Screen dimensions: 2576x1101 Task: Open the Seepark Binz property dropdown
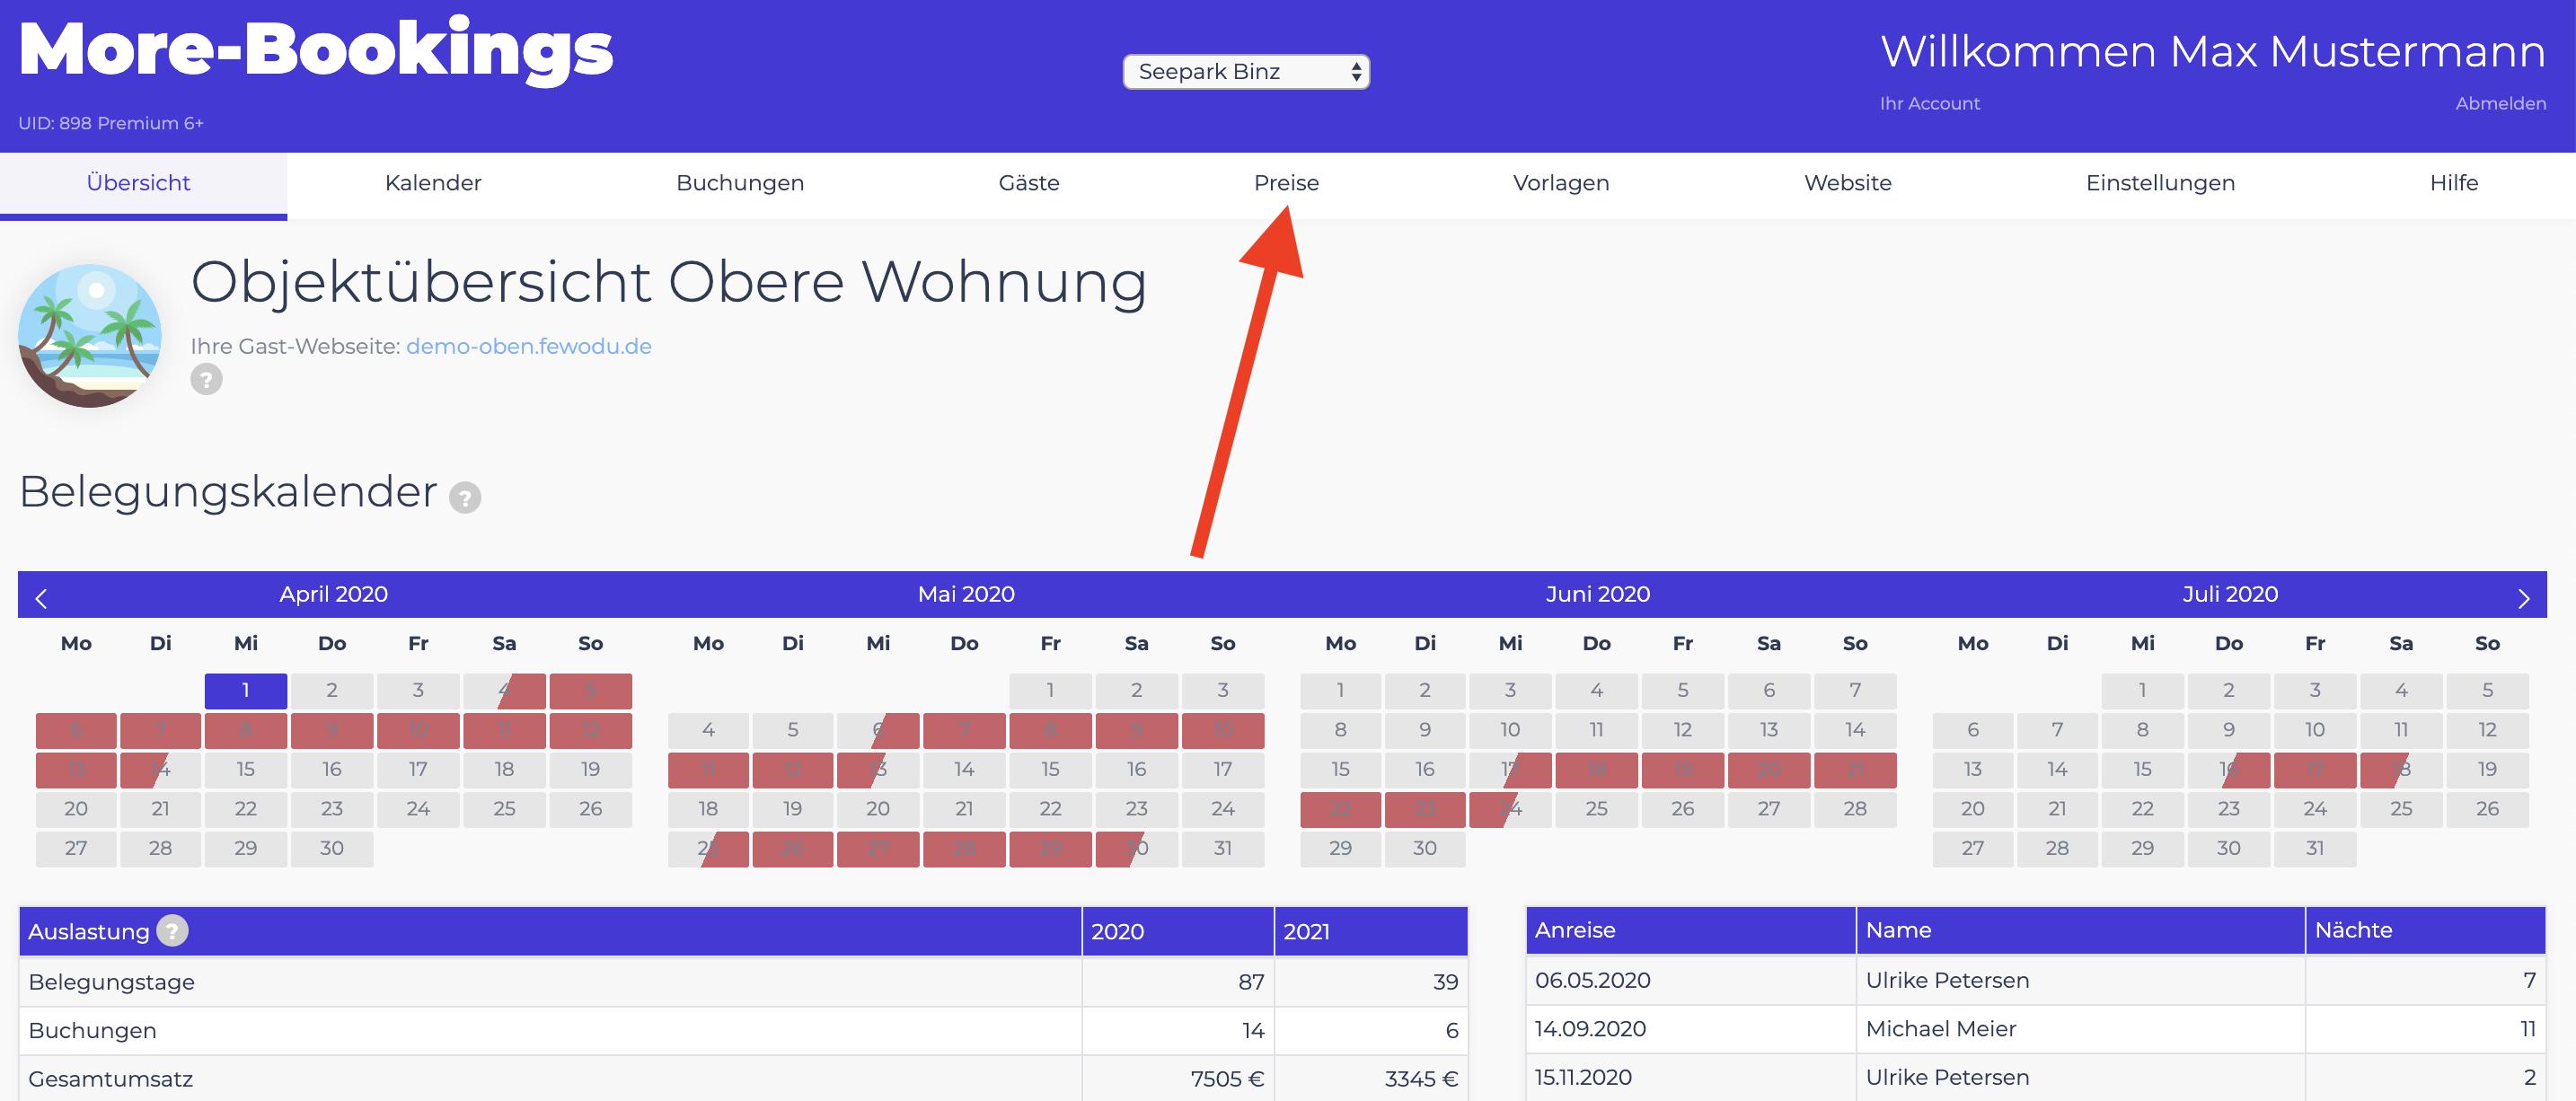[x=1246, y=72]
